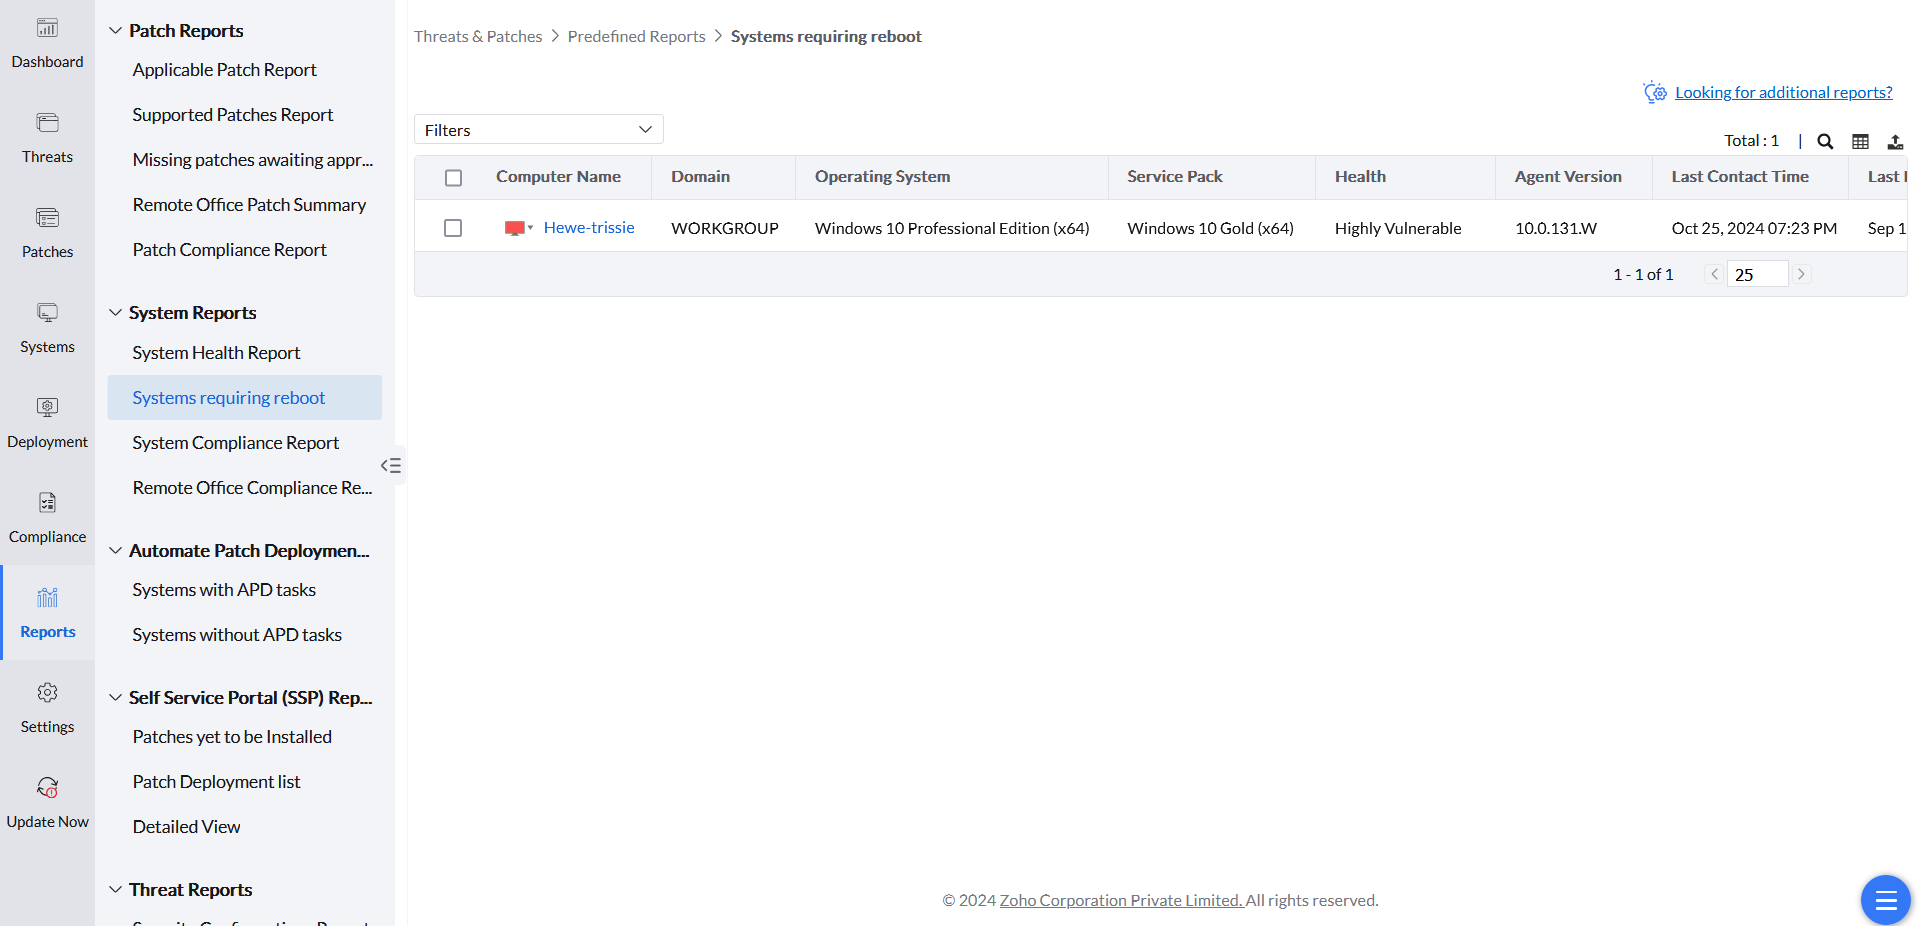The width and height of the screenshot is (1918, 926).
Task: Click the rows-per-page field showing 25
Action: click(x=1757, y=274)
